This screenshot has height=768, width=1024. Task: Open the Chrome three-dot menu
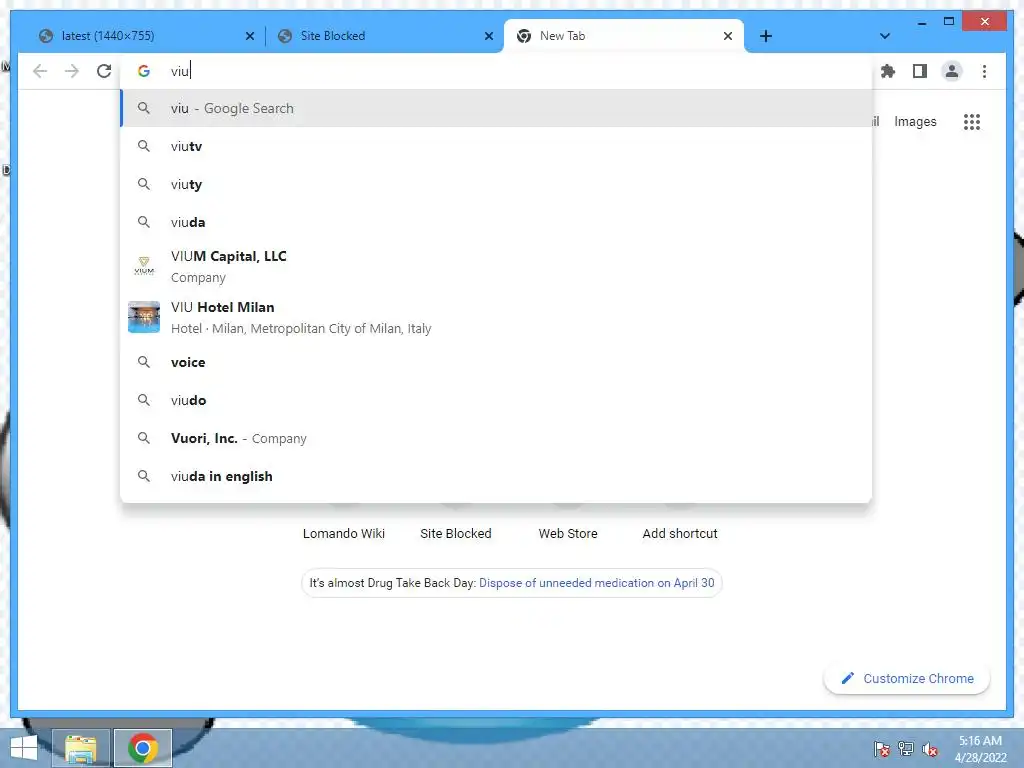pyautogui.click(x=984, y=71)
